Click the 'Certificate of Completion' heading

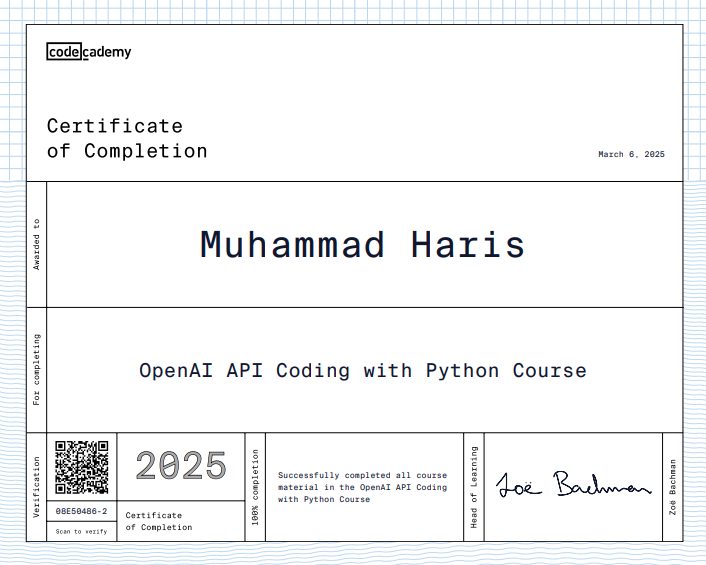pyautogui.click(x=127, y=139)
